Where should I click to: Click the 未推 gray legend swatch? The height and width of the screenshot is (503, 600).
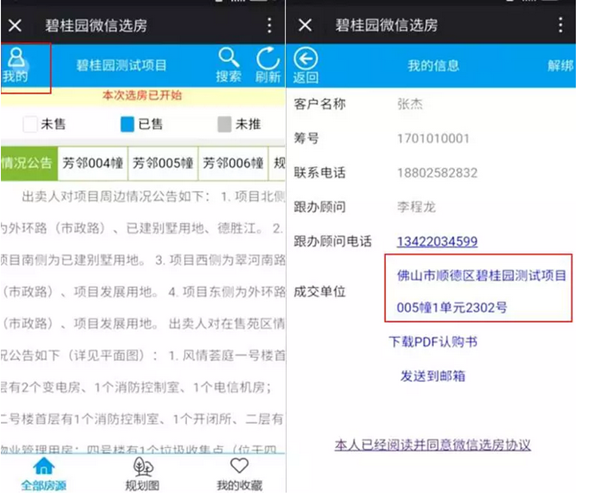225,124
